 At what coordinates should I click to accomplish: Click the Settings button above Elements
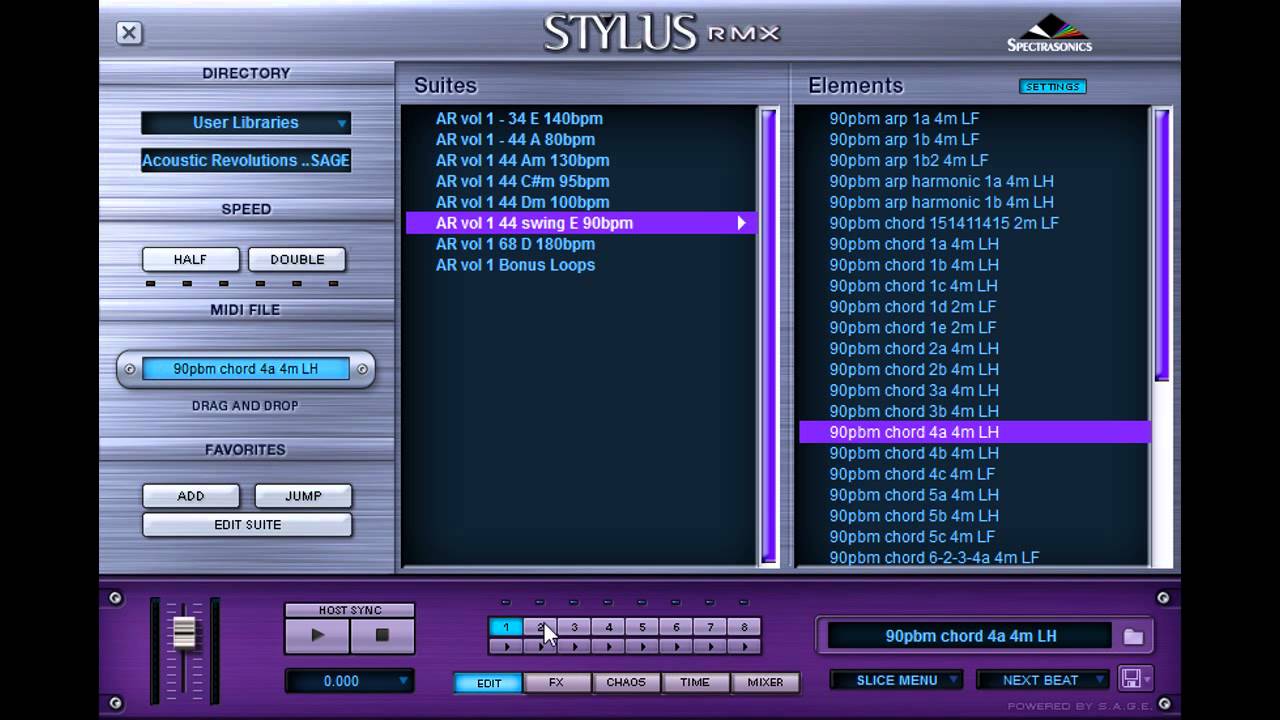[x=1052, y=87]
